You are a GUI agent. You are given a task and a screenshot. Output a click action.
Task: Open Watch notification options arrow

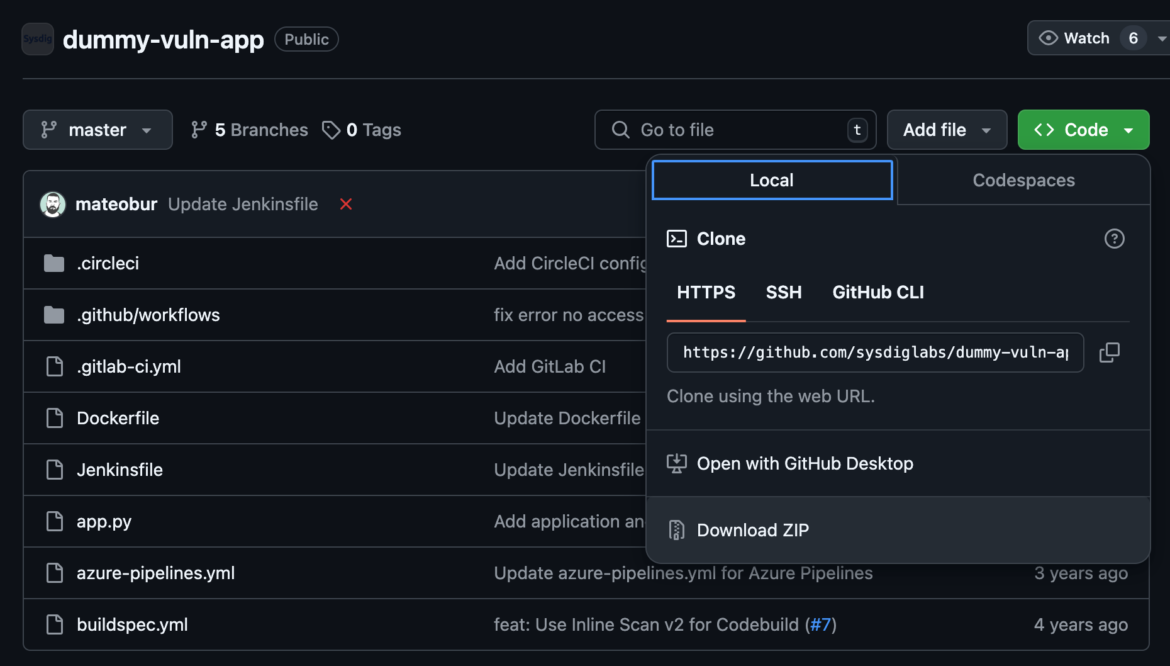(x=1161, y=38)
